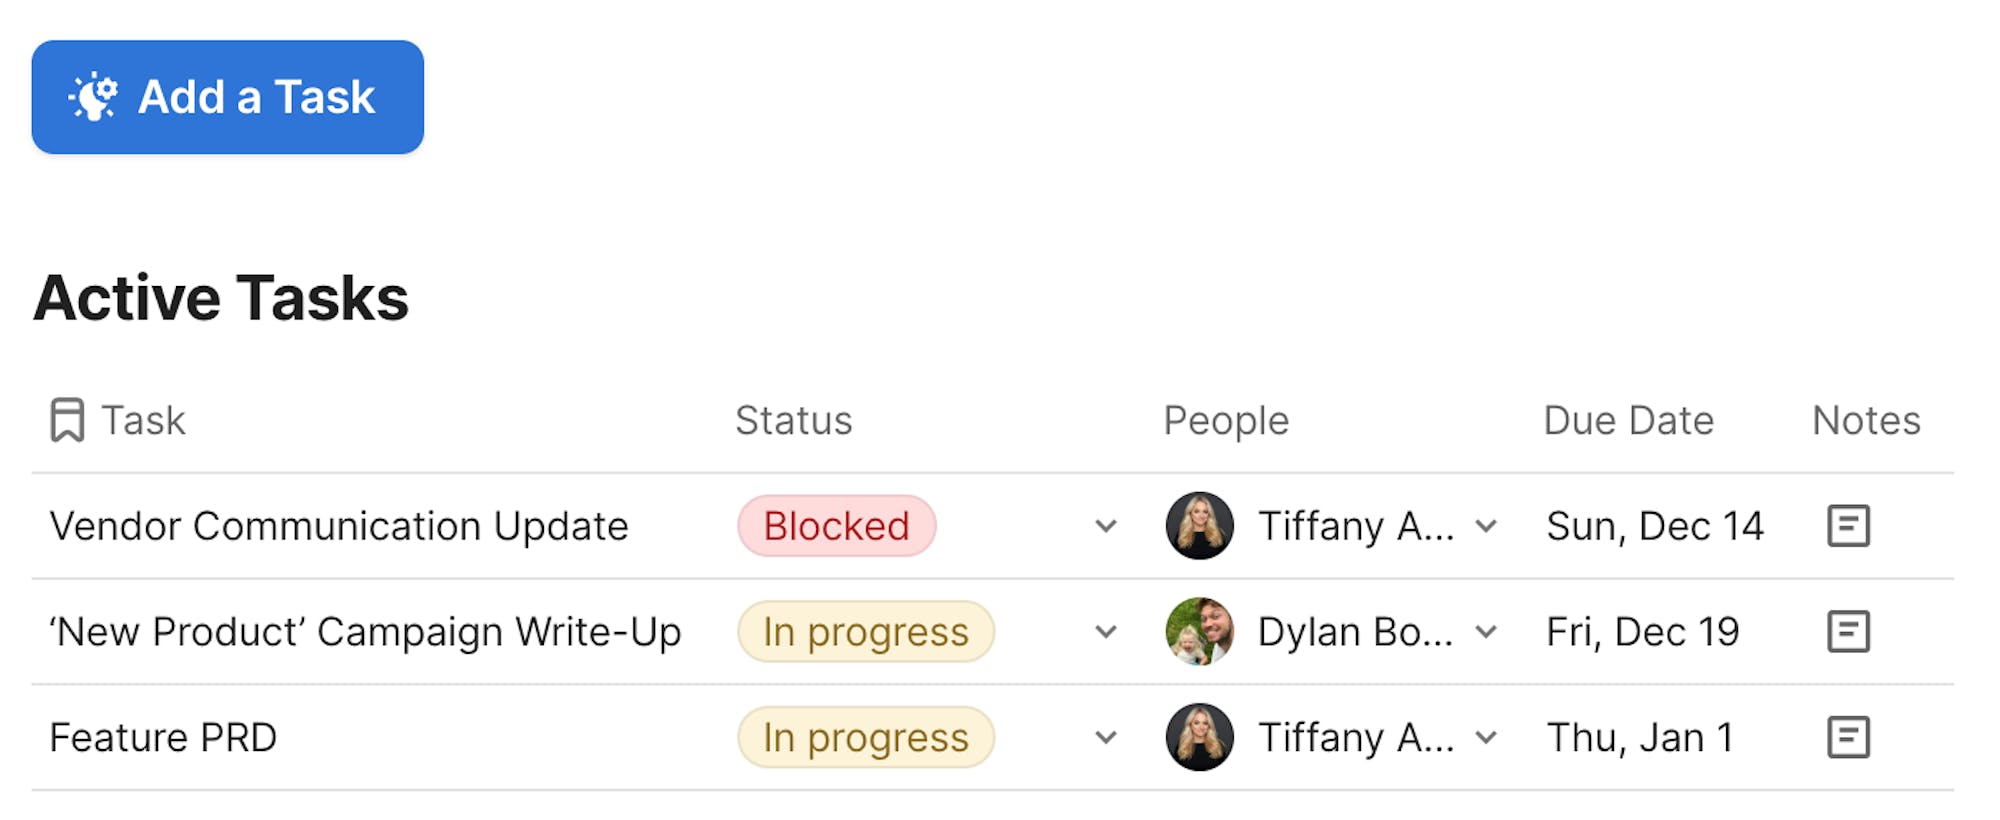Open people chevron in Vendor Communication row
The image size is (2000, 820).
[1487, 526]
